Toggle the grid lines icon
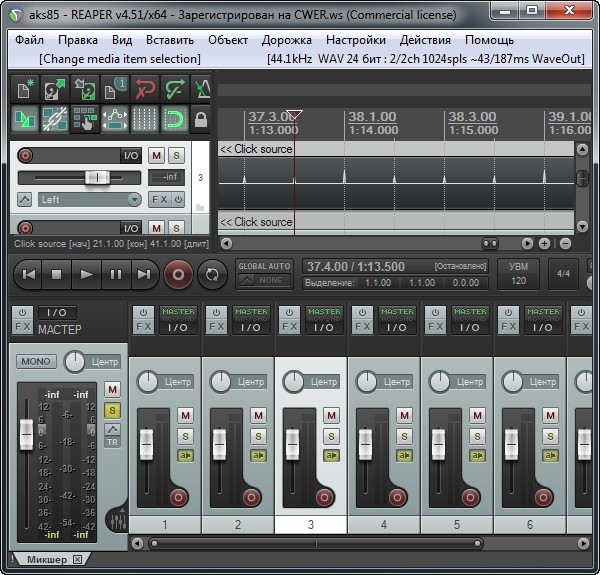Screen dimensions: 600x575 [x=145, y=121]
